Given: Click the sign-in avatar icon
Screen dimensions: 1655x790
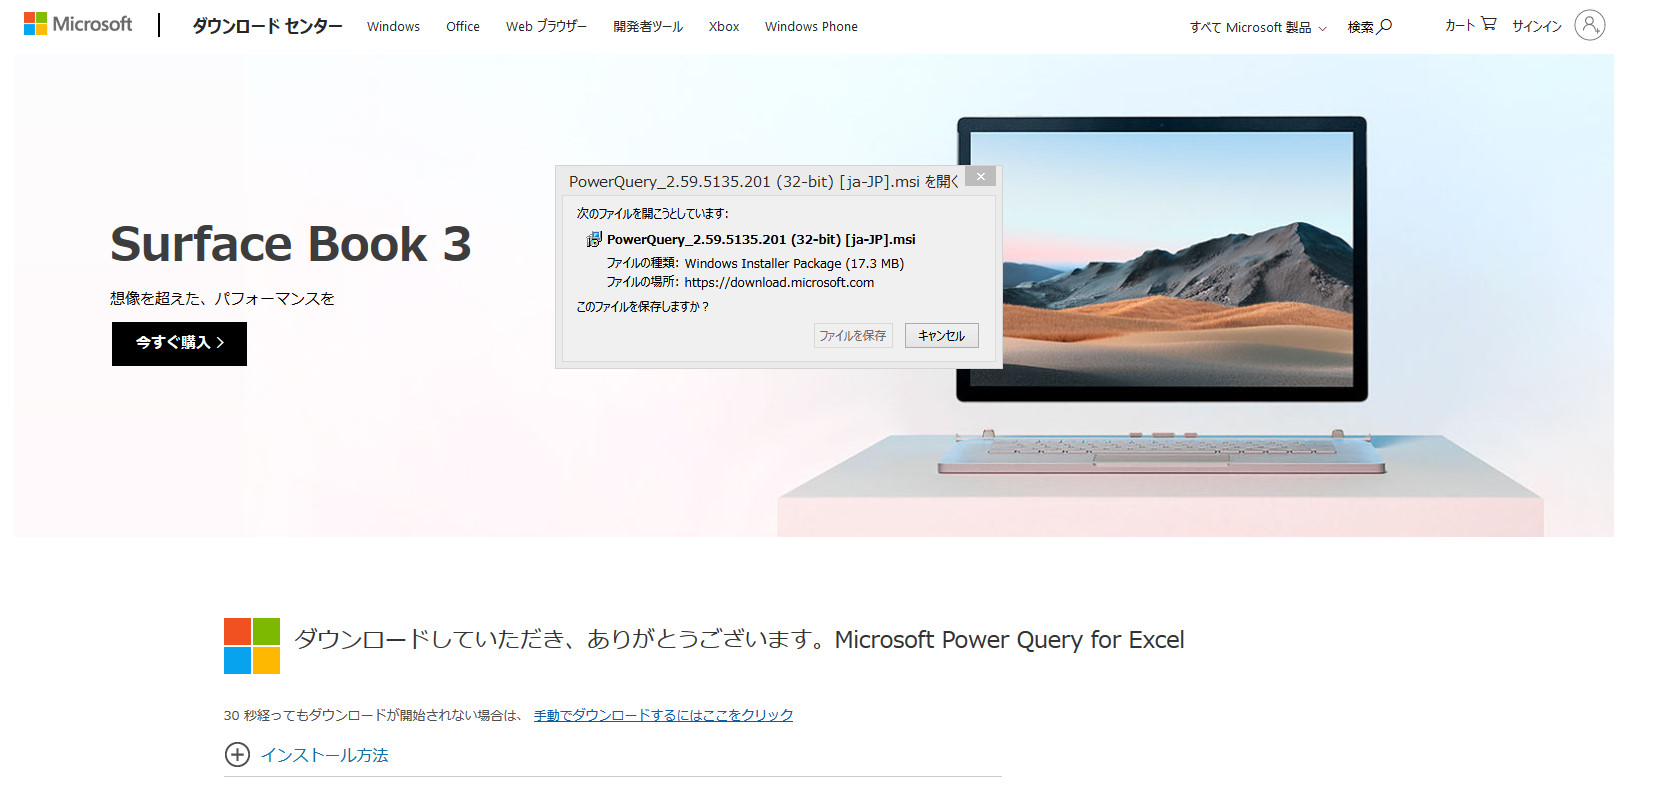Looking at the screenshot, I should coord(1589,25).
